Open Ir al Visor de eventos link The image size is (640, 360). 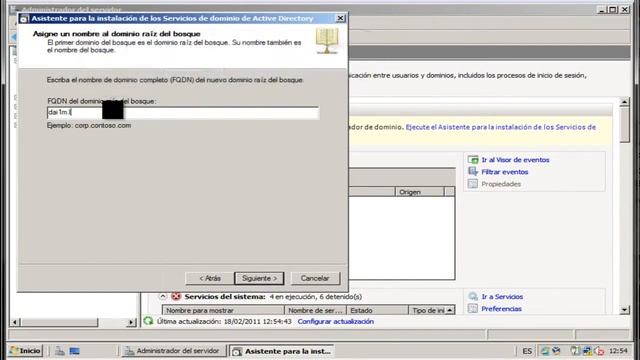click(x=515, y=160)
